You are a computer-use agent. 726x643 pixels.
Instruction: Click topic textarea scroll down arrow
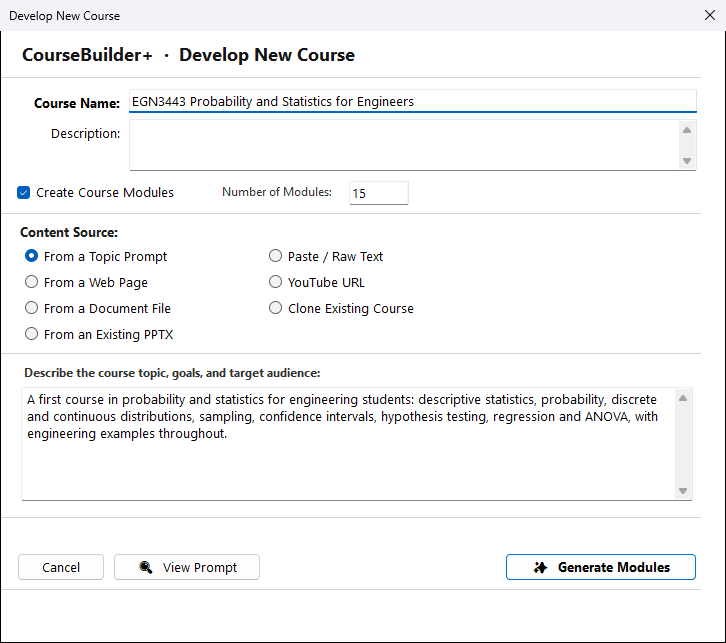683,491
